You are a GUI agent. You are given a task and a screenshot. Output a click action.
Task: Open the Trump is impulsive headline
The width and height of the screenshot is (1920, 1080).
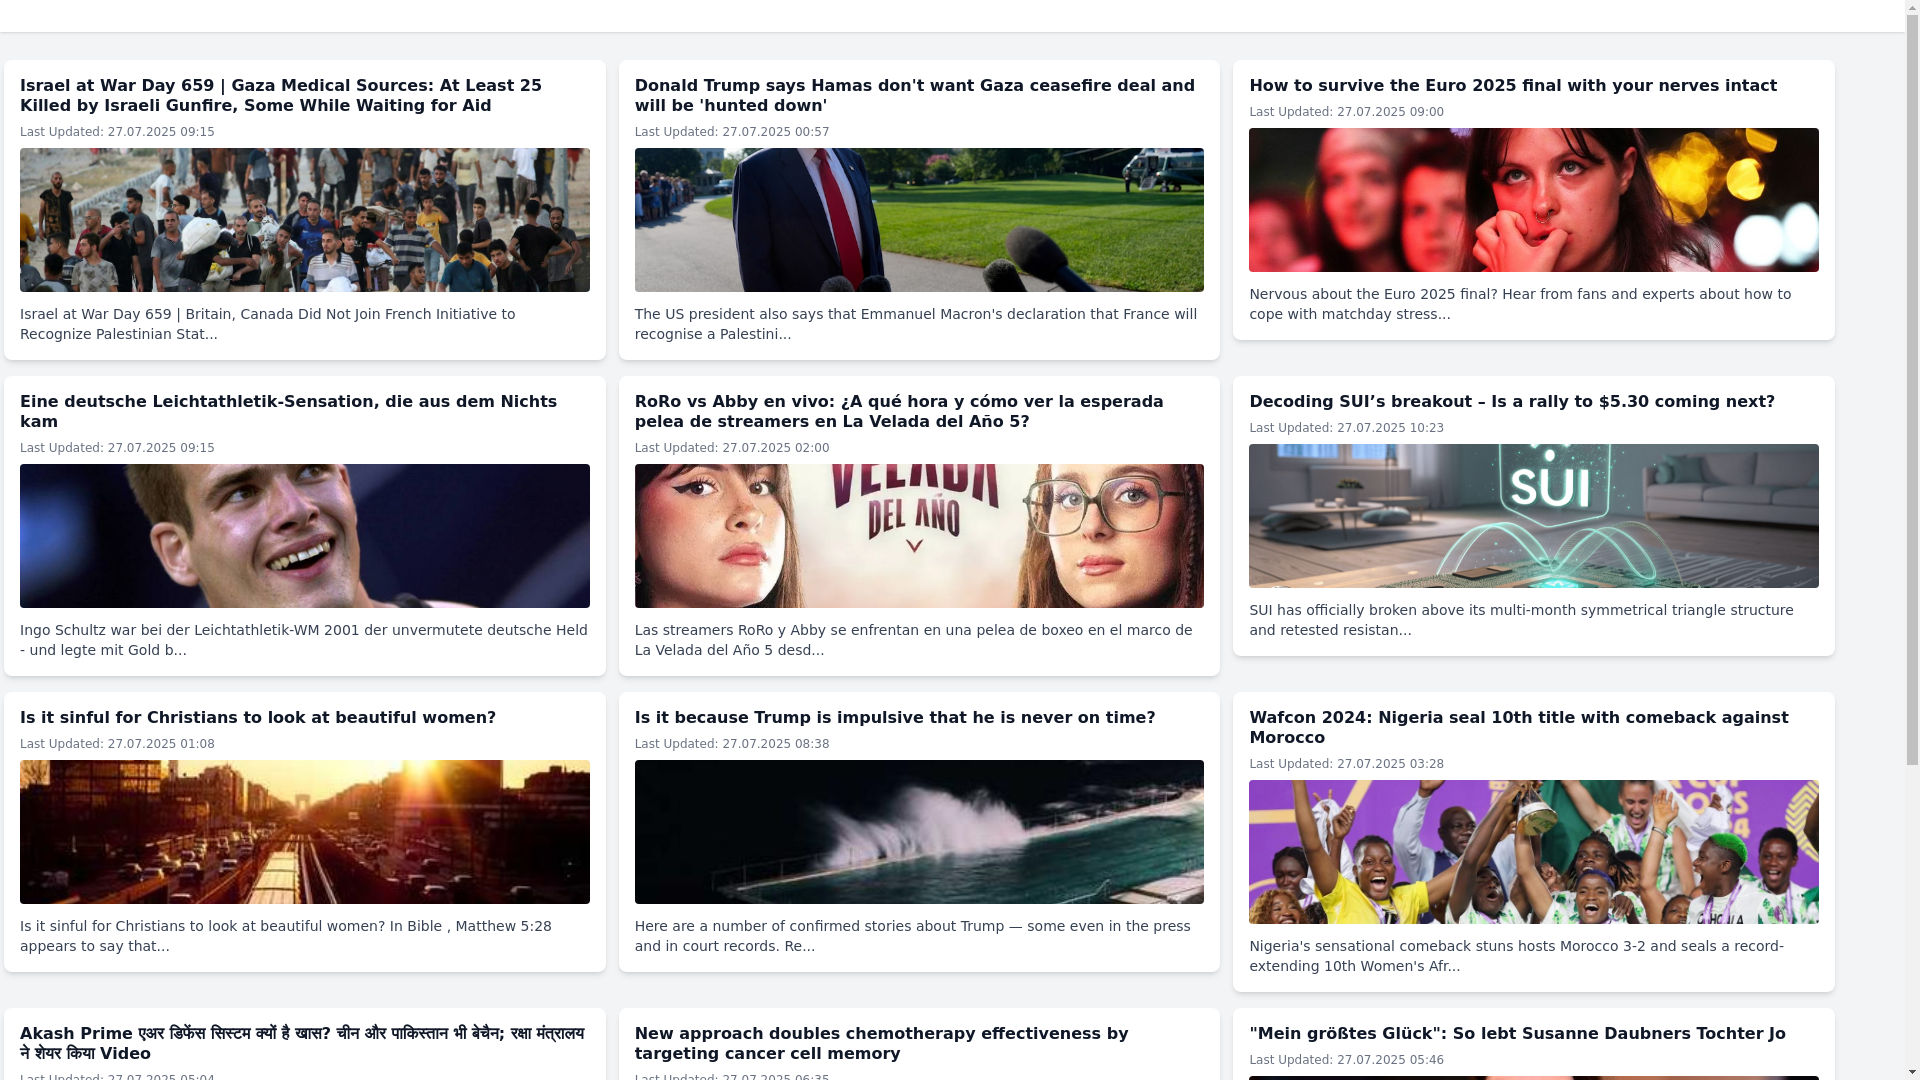pos(895,718)
